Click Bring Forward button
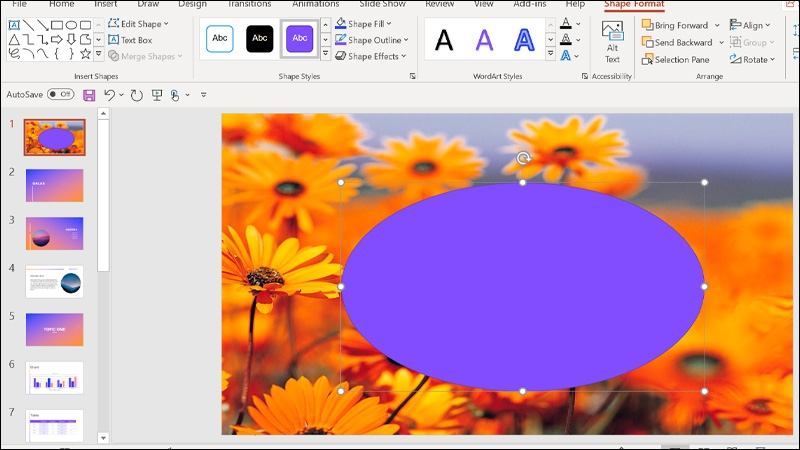 (x=675, y=25)
